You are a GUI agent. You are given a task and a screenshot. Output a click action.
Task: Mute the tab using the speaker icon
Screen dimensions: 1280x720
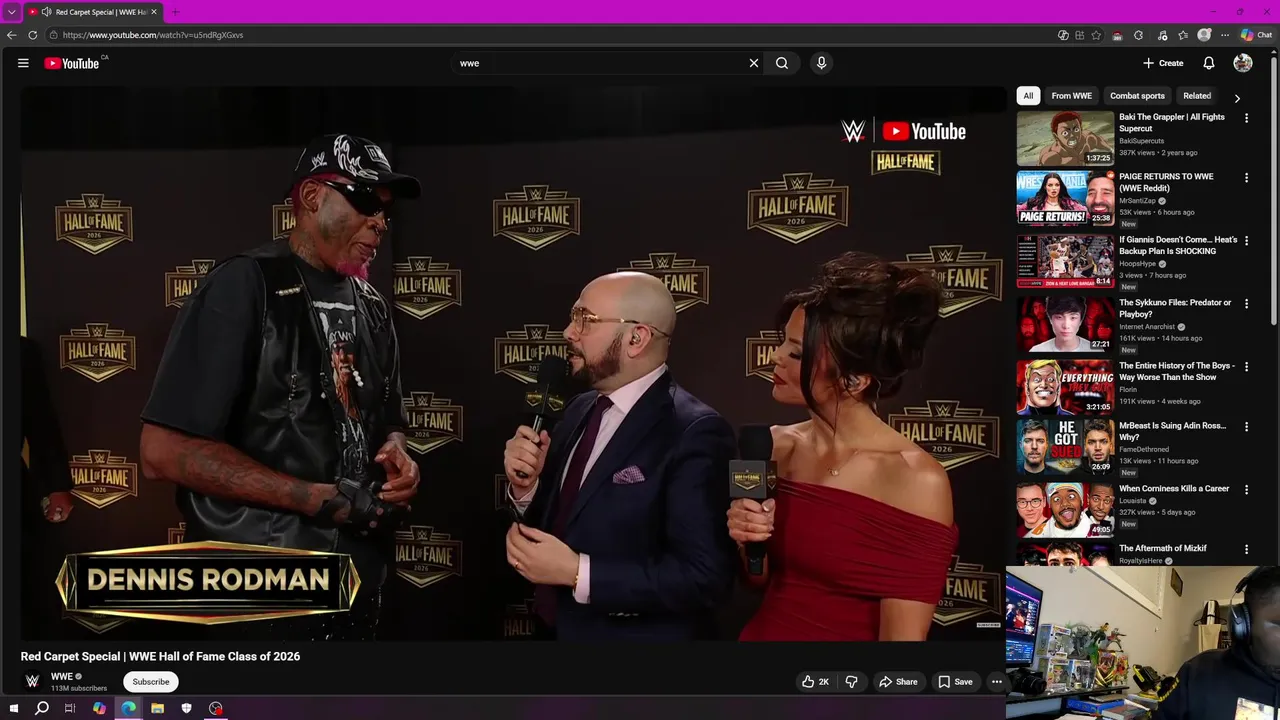[x=47, y=12]
